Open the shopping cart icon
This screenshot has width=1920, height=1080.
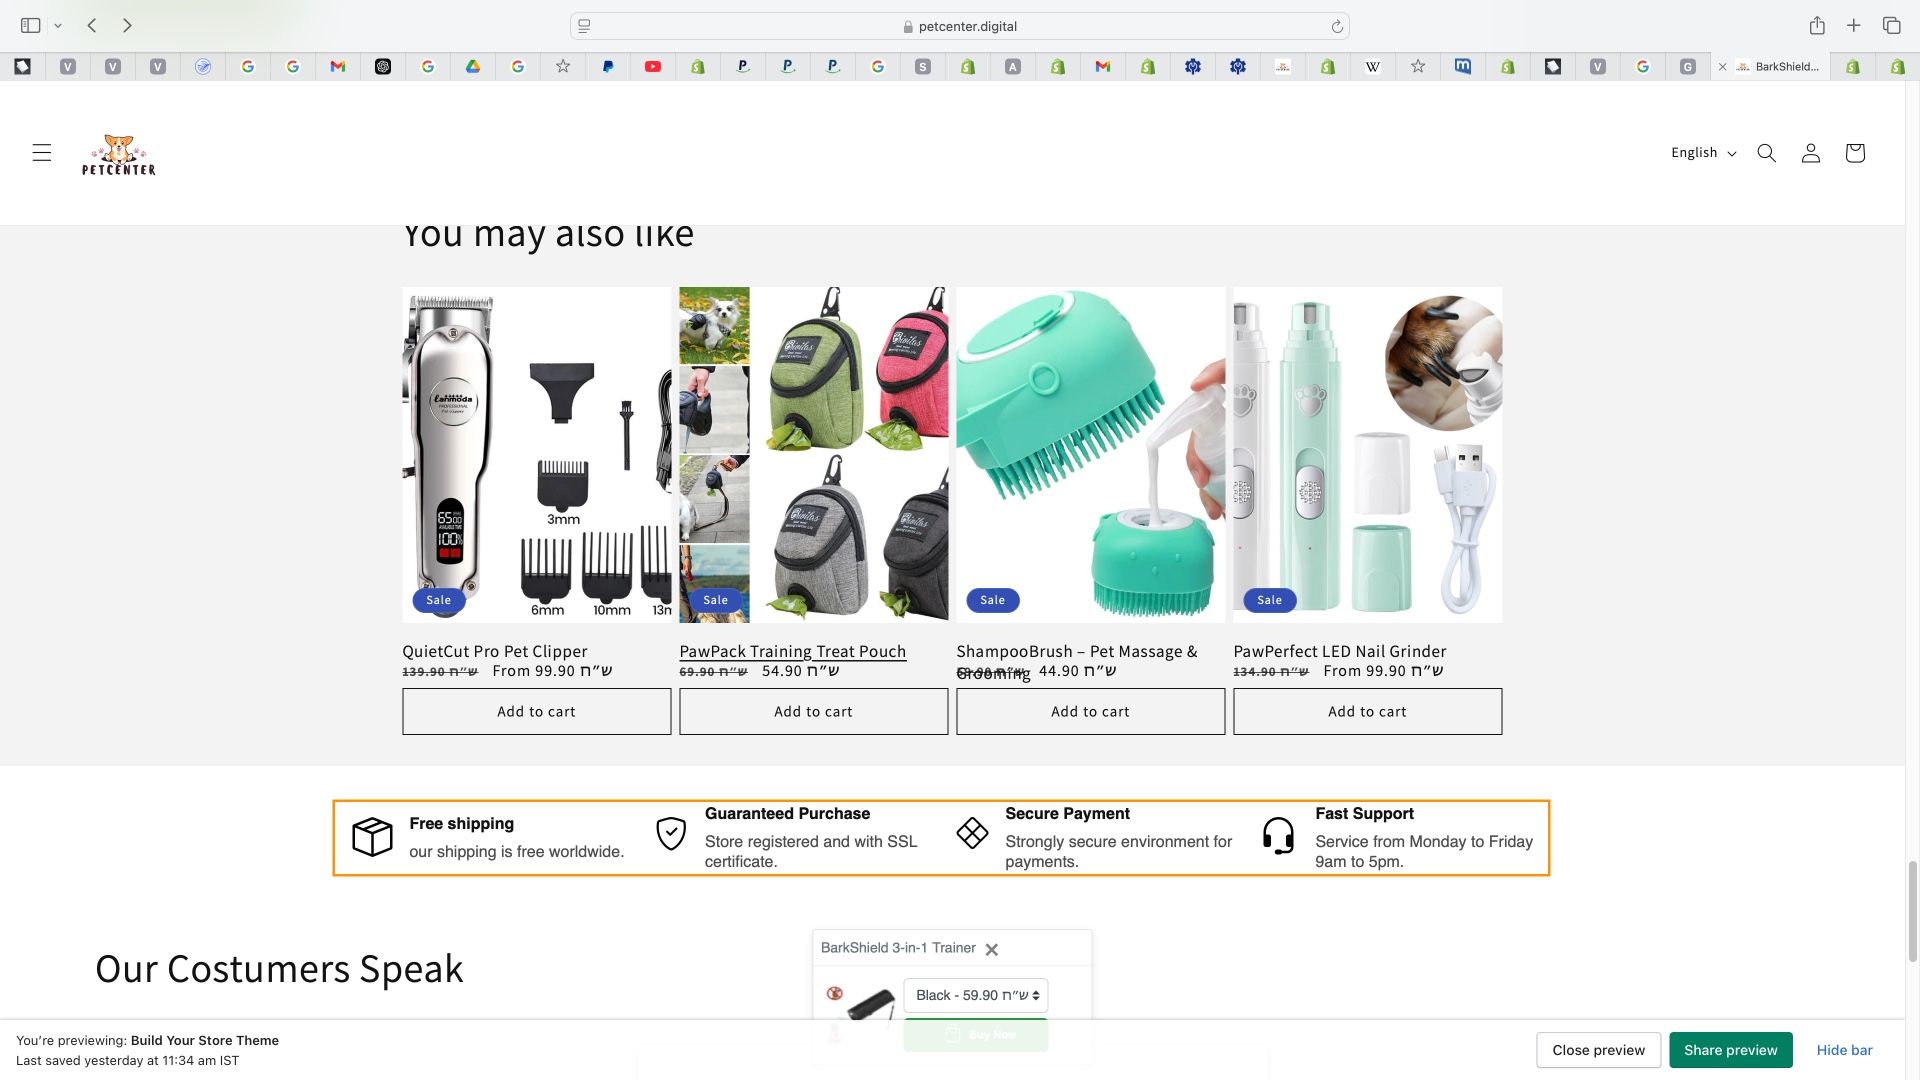coord(1854,153)
